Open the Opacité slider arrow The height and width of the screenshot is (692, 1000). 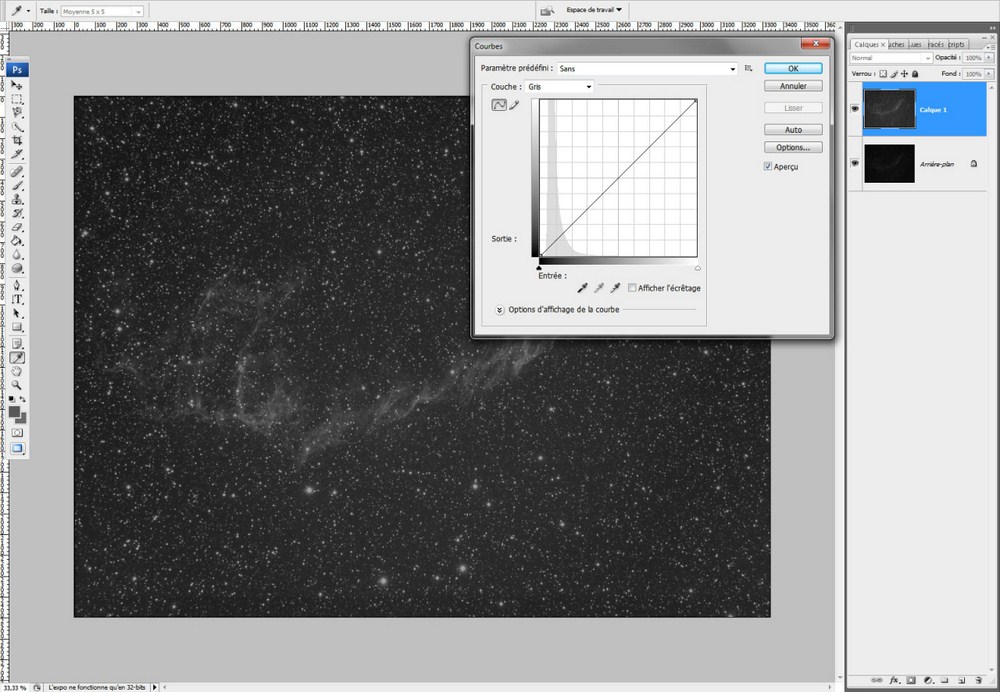989,57
